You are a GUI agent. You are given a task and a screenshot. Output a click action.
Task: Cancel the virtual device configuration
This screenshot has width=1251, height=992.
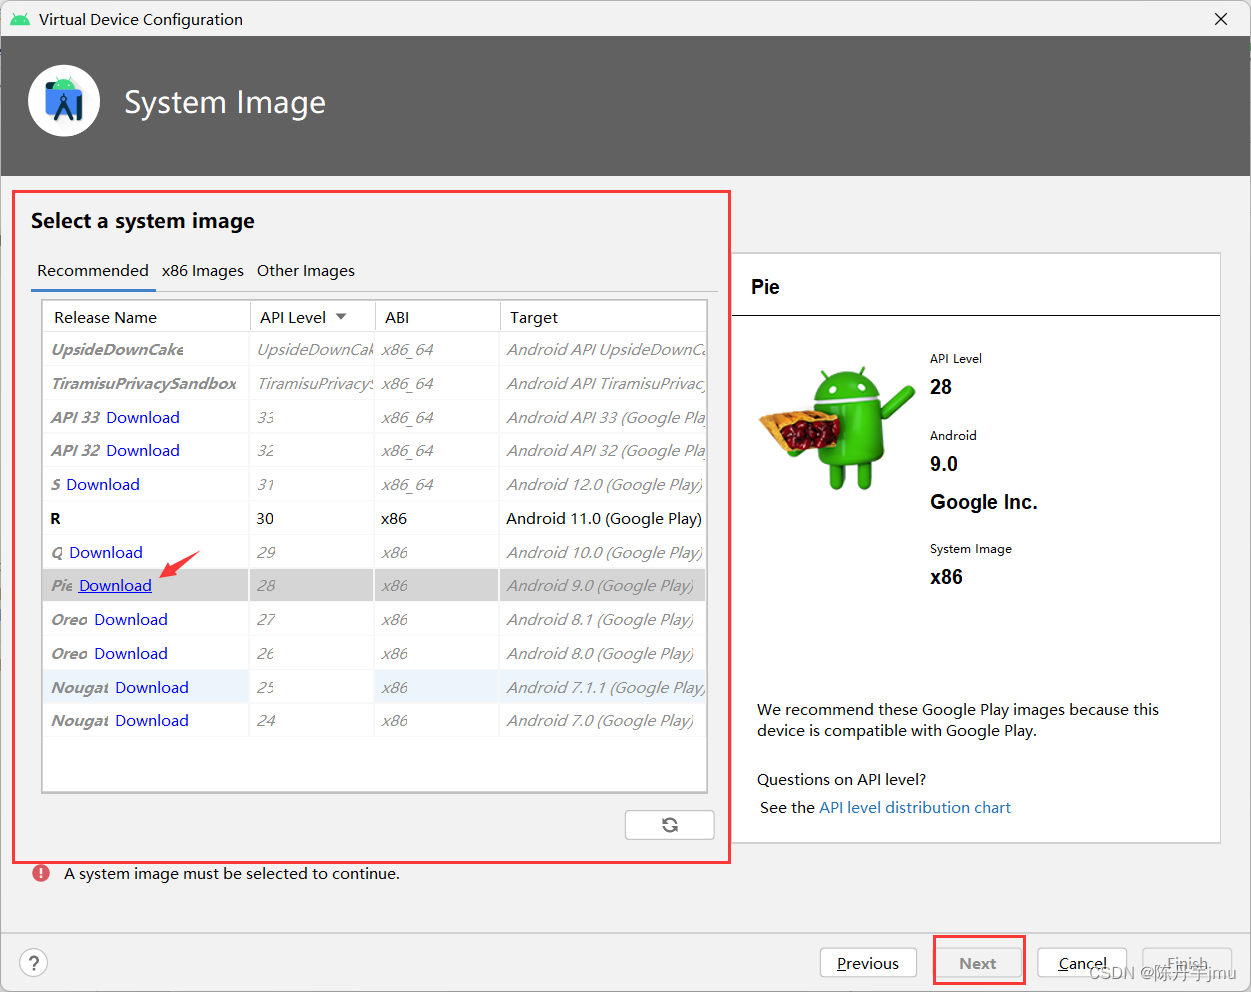[x=1082, y=963]
